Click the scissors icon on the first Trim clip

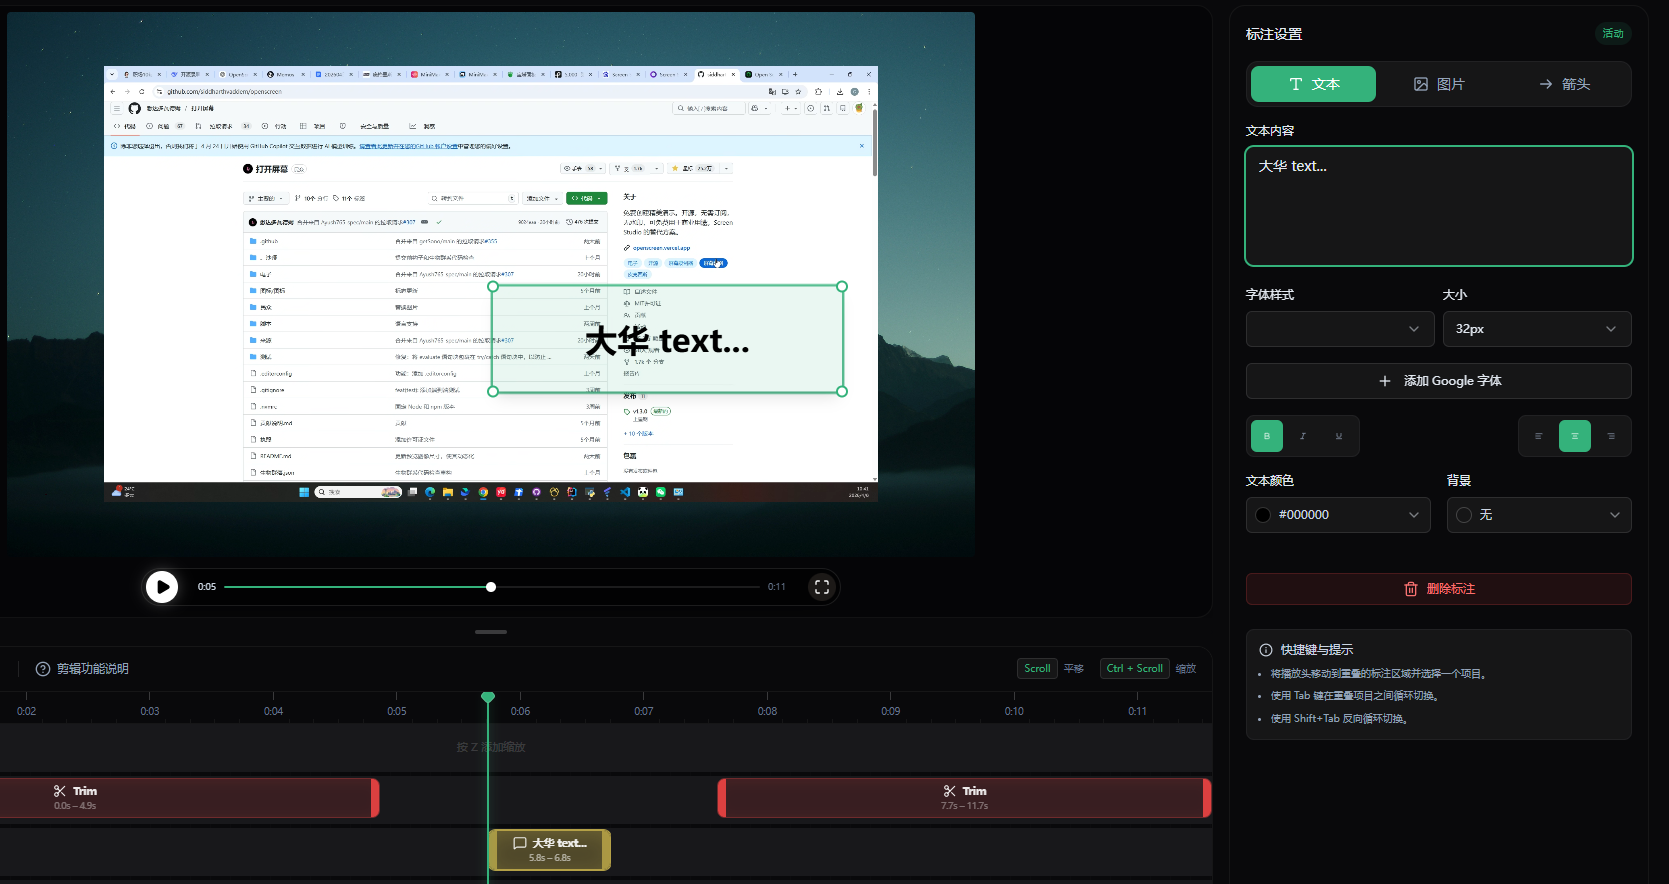pos(60,791)
